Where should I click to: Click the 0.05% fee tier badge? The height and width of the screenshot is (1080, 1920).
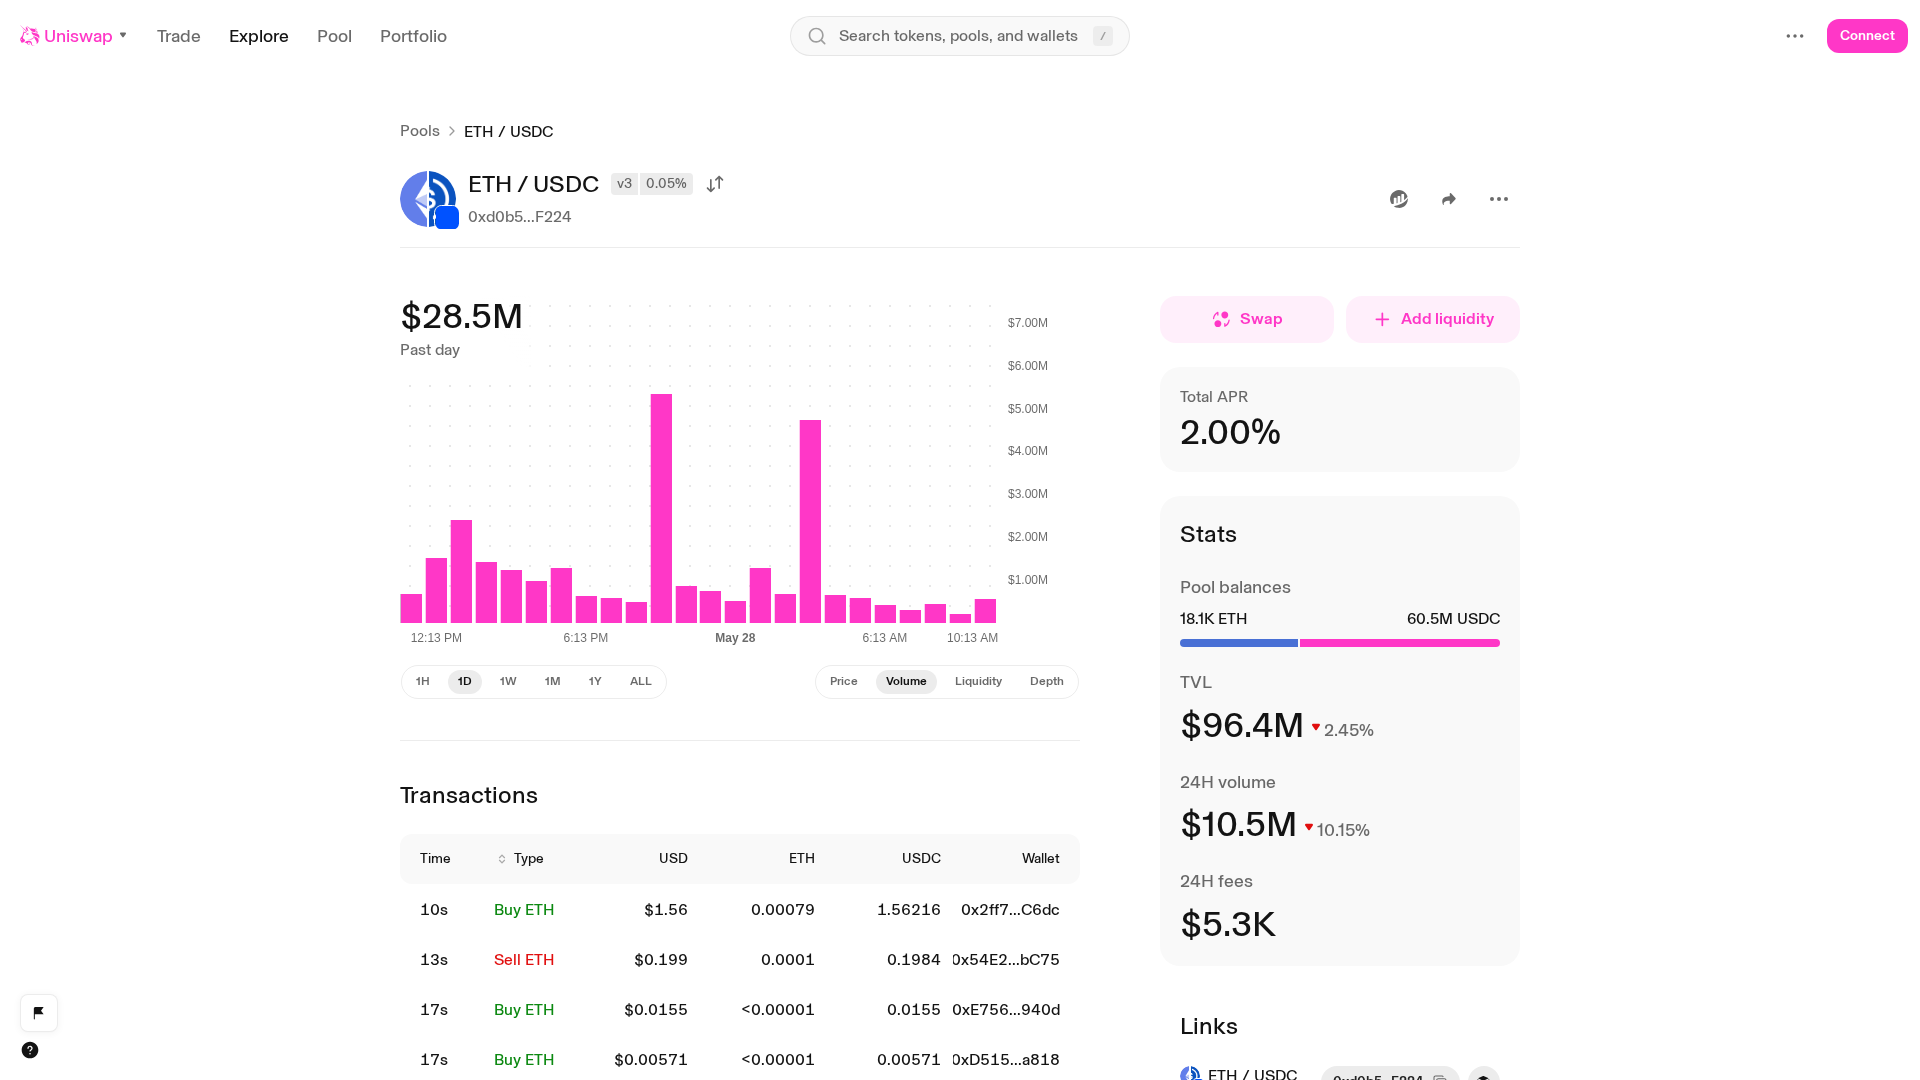point(666,184)
